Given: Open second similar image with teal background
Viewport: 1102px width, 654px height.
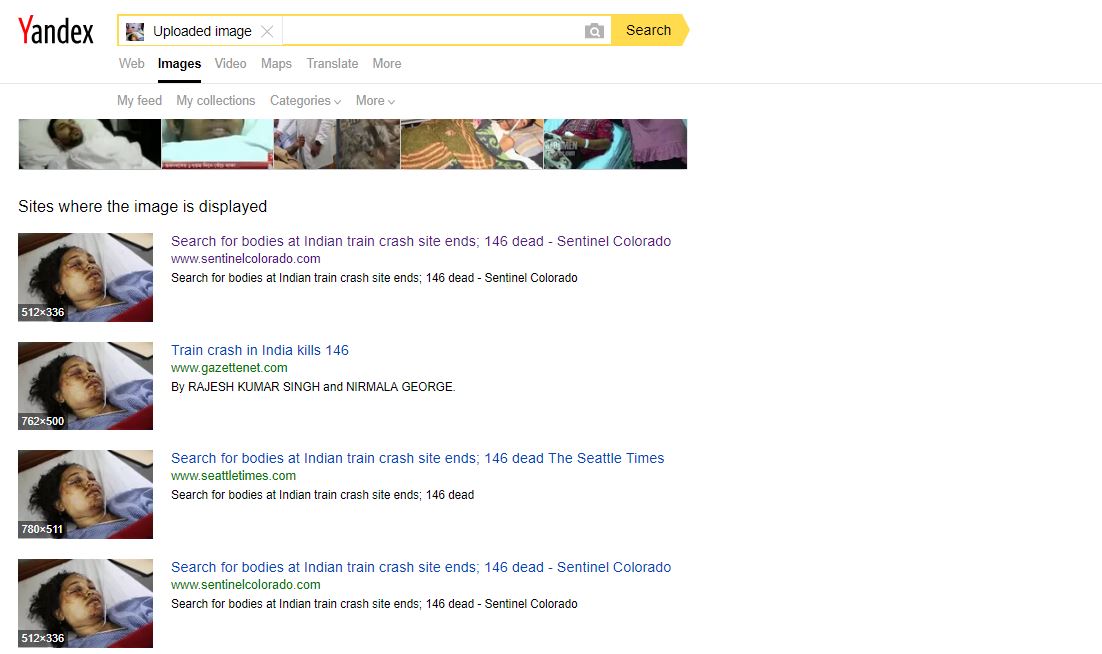Looking at the screenshot, I should pos(217,144).
